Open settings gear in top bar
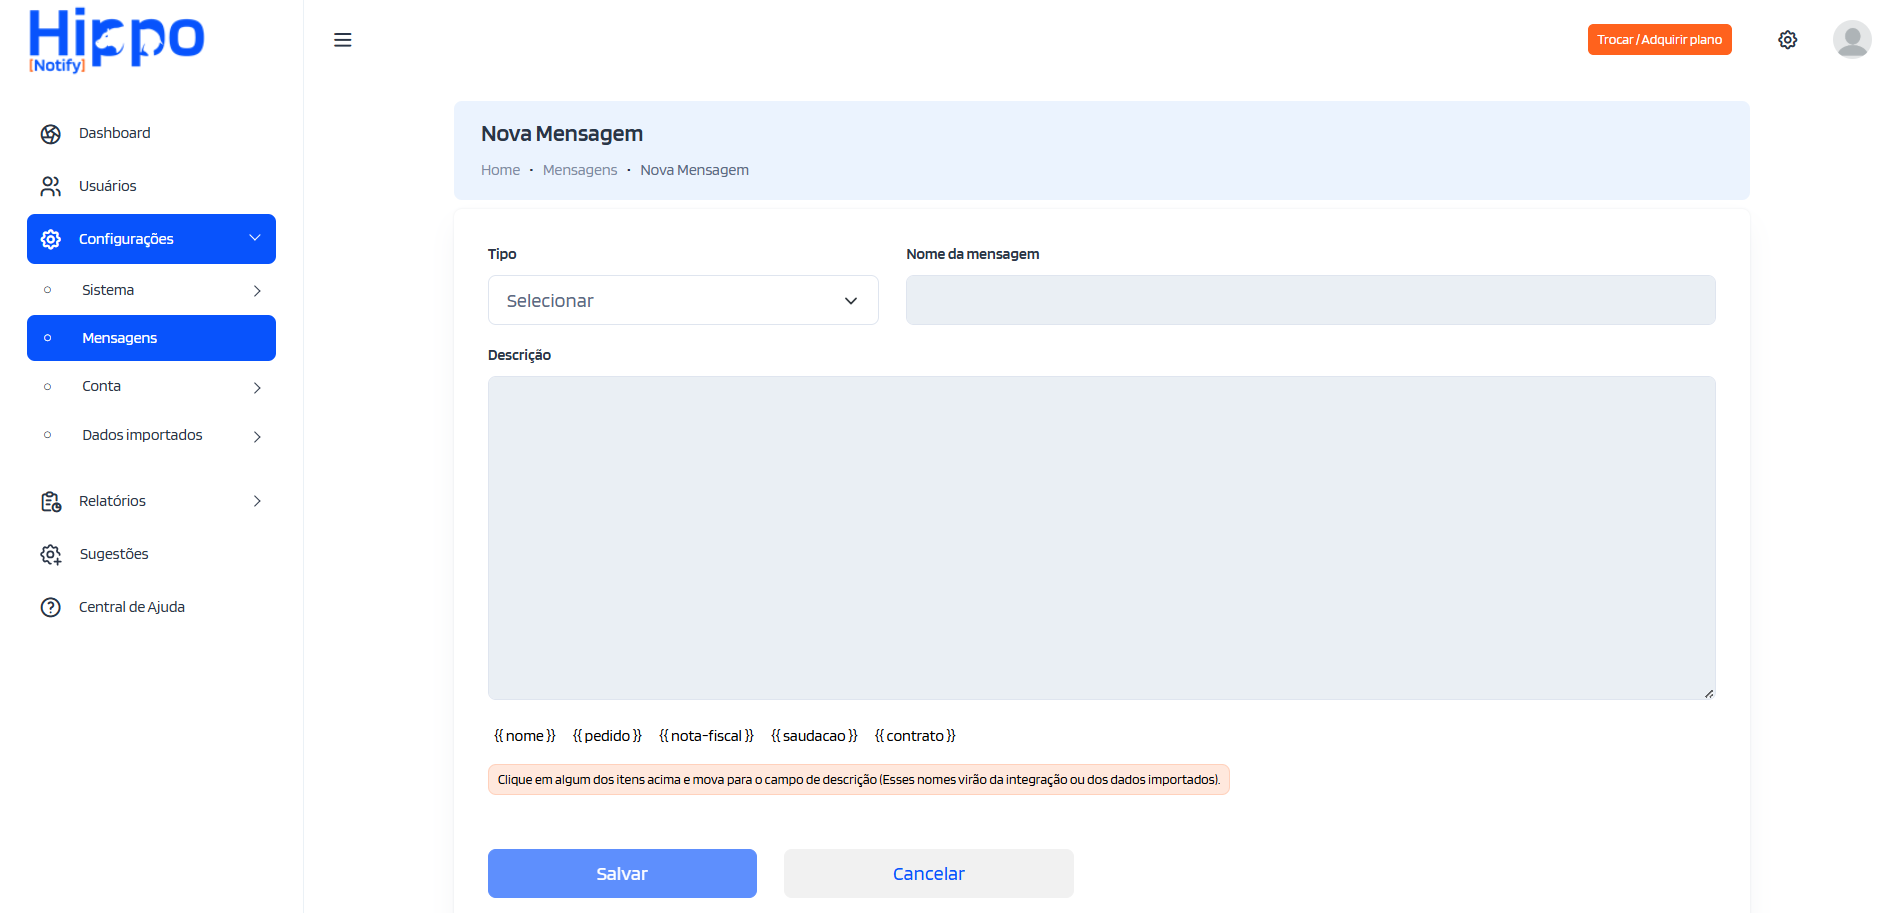1899x913 pixels. [x=1787, y=40]
